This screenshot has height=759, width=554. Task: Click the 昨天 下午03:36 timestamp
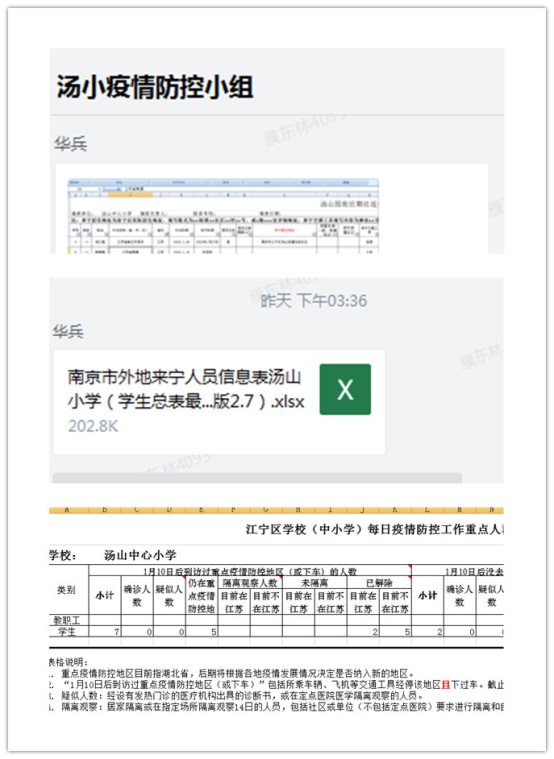[314, 301]
